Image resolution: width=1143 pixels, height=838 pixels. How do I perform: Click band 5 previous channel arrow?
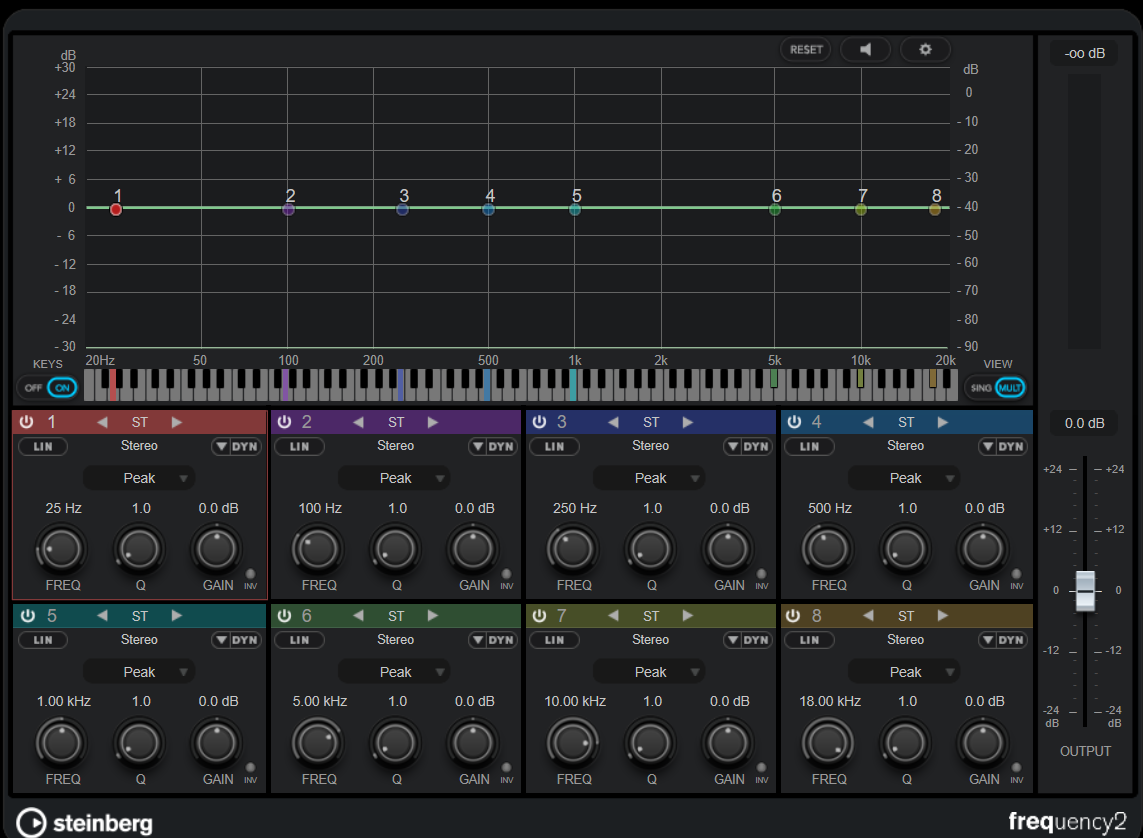(x=102, y=616)
